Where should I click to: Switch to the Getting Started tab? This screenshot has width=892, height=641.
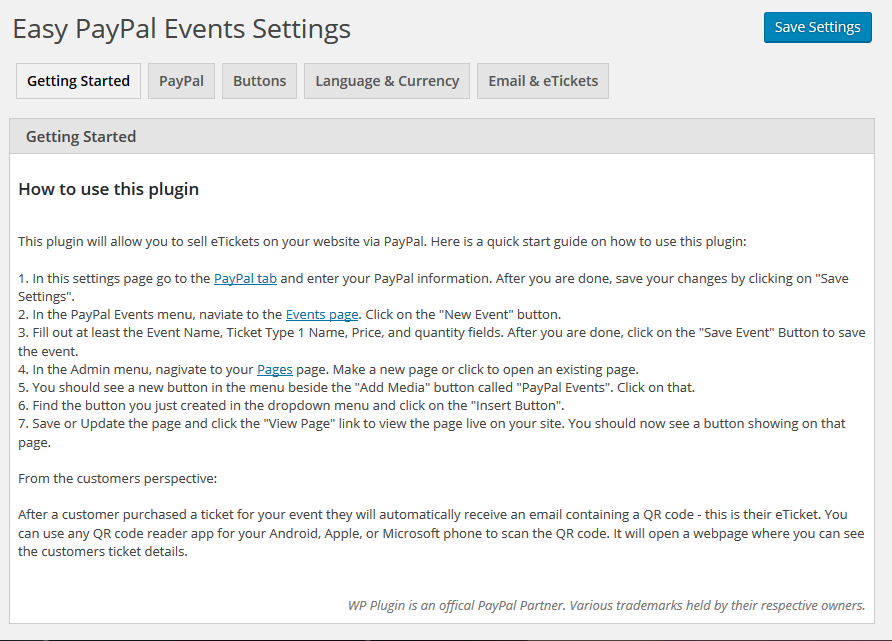(79, 81)
